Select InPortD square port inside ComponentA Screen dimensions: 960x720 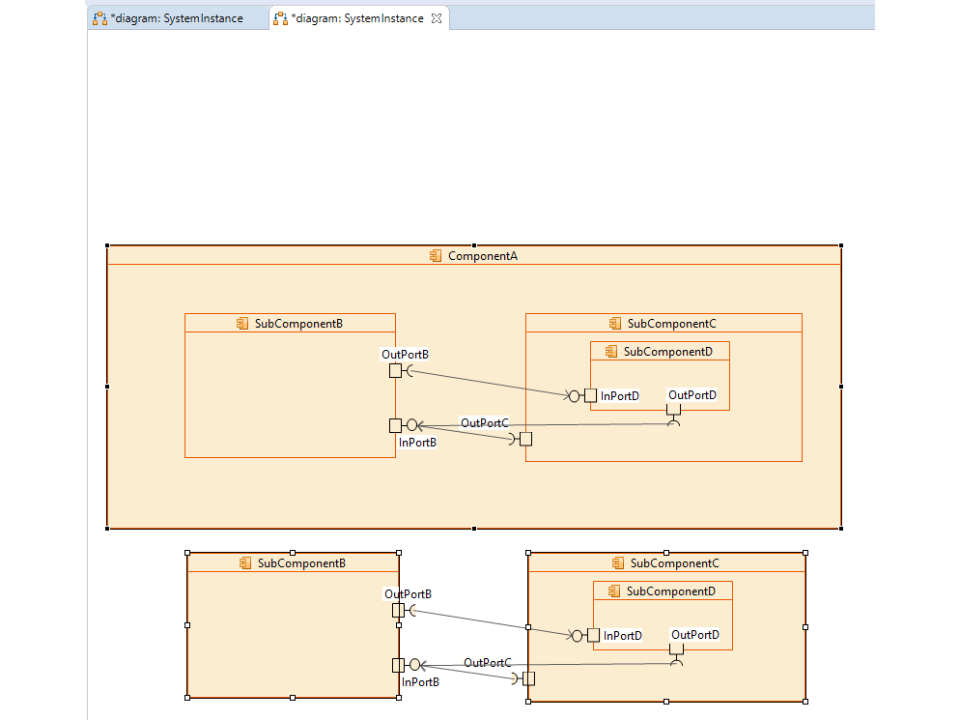tap(591, 396)
